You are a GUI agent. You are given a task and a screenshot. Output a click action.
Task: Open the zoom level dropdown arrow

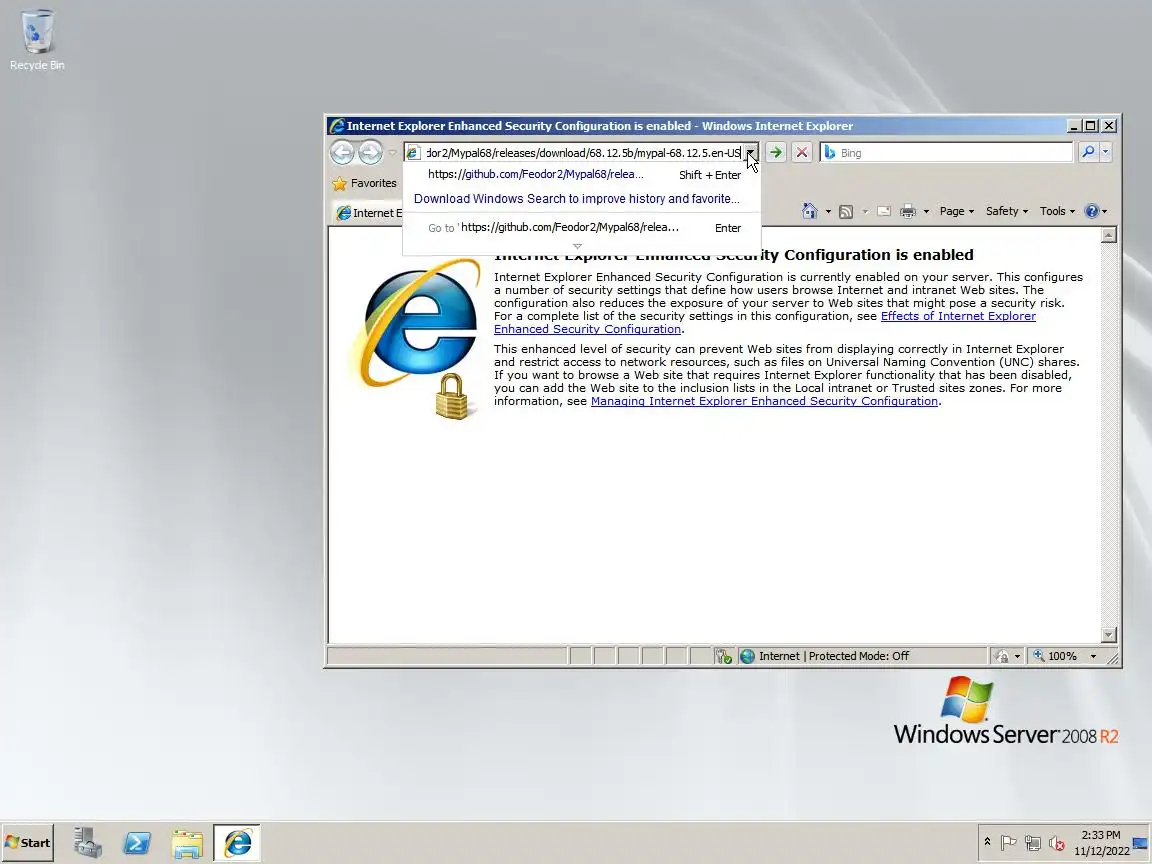point(1093,656)
